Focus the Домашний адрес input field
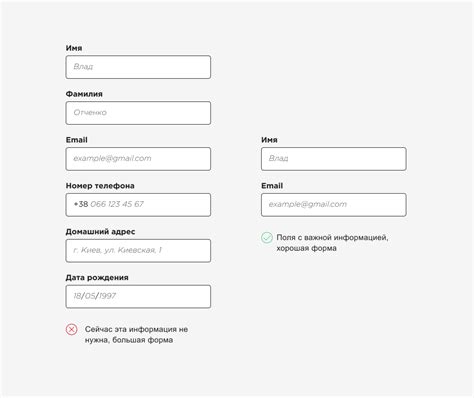The image size is (474, 398). (x=138, y=251)
